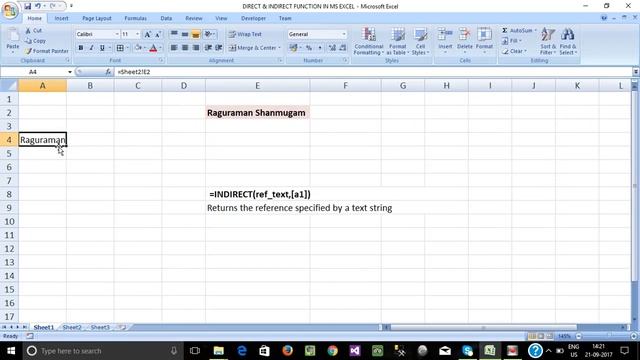Click the Copy command
The width and height of the screenshot is (640, 360).
click(35, 41)
